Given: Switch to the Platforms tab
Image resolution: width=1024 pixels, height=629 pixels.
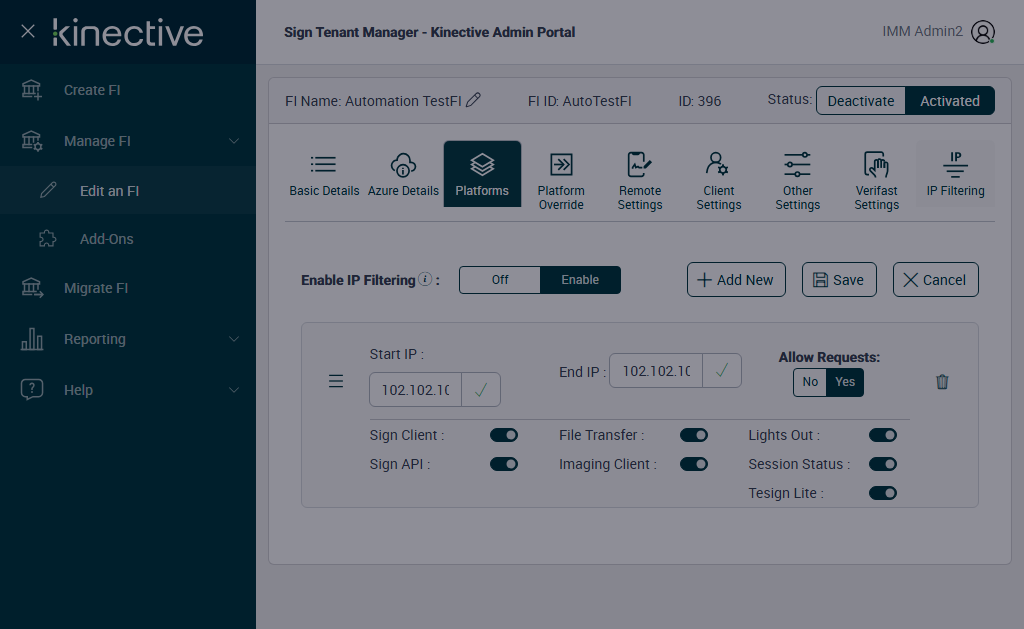Looking at the screenshot, I should pyautogui.click(x=482, y=174).
